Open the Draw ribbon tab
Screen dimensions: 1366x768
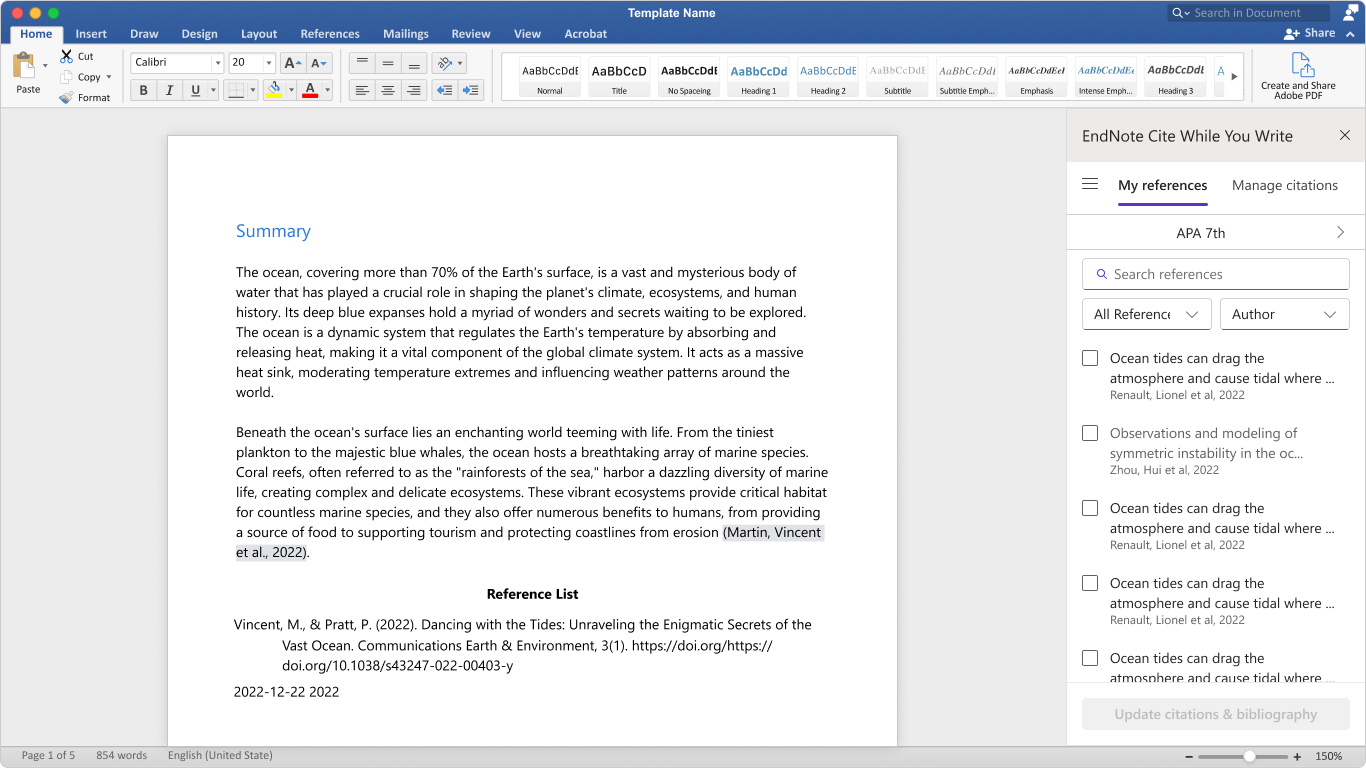pos(144,34)
